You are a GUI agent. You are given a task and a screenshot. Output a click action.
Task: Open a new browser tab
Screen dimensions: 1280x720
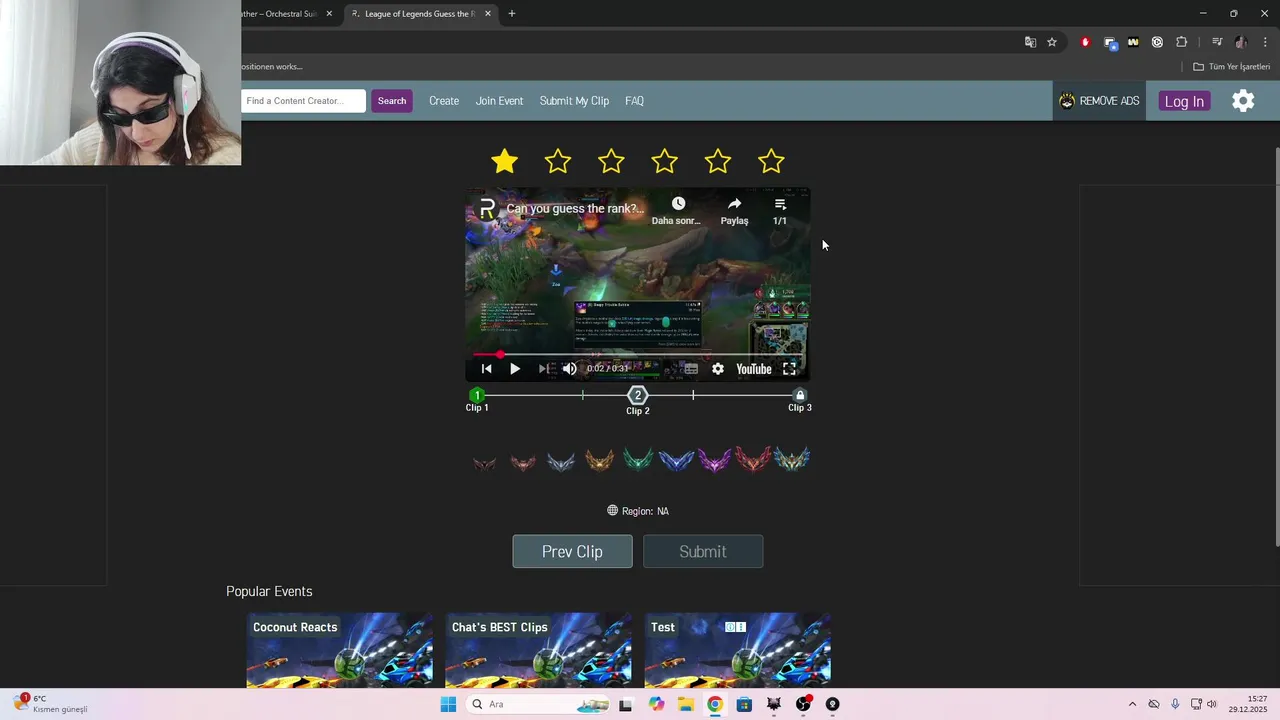pos(512,14)
